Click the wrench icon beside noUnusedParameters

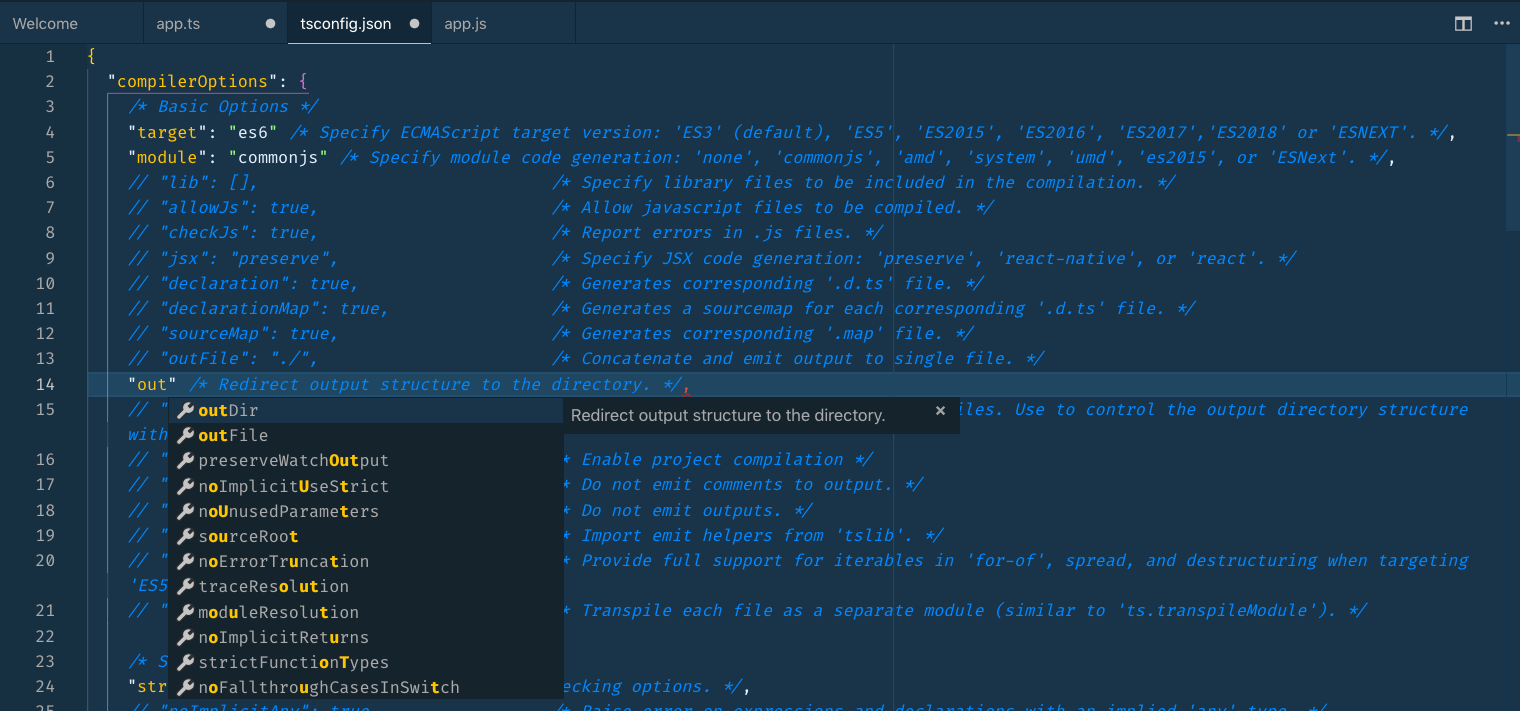tap(184, 510)
